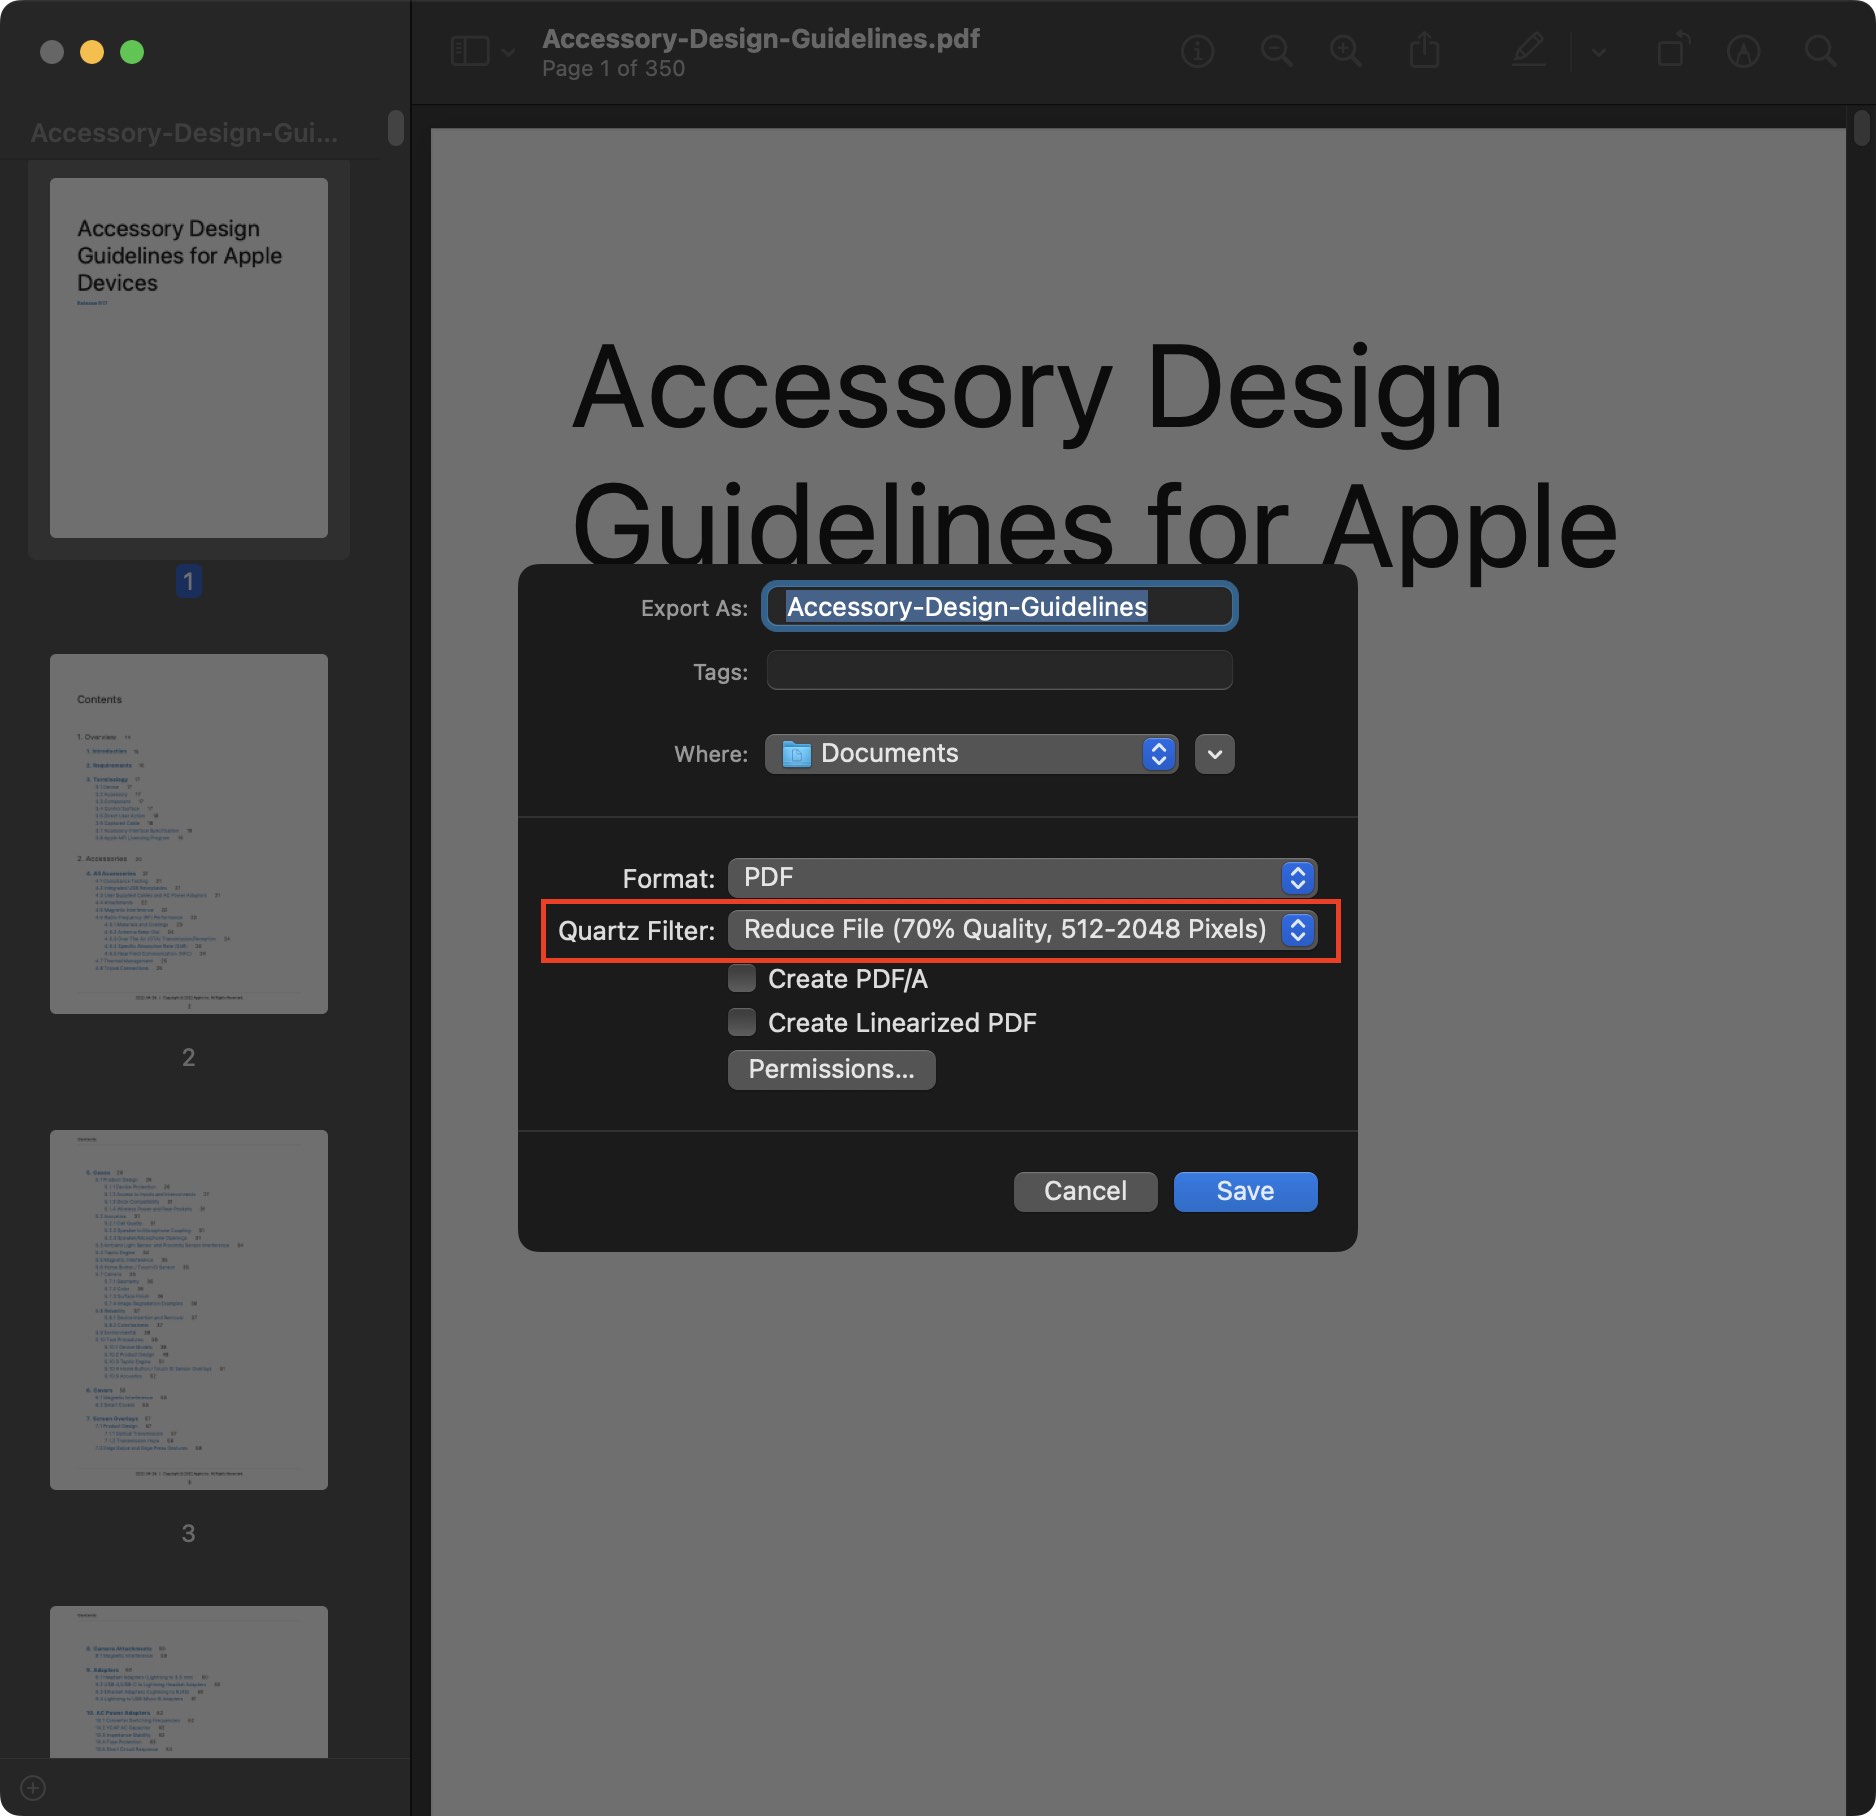1876x1816 pixels.
Task: Expand the Where location with the chevron button
Action: click(1213, 754)
